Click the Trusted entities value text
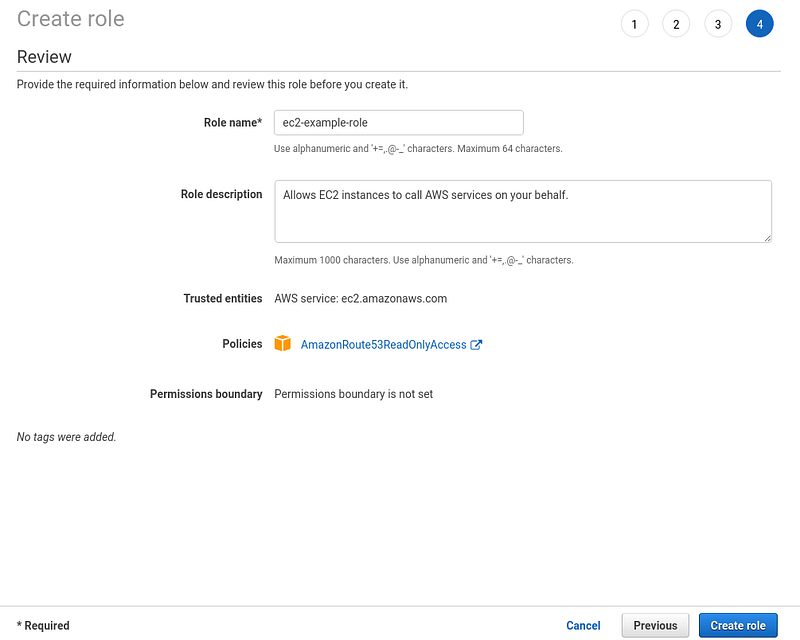Image resolution: width=800 pixels, height=640 pixels. [361, 299]
